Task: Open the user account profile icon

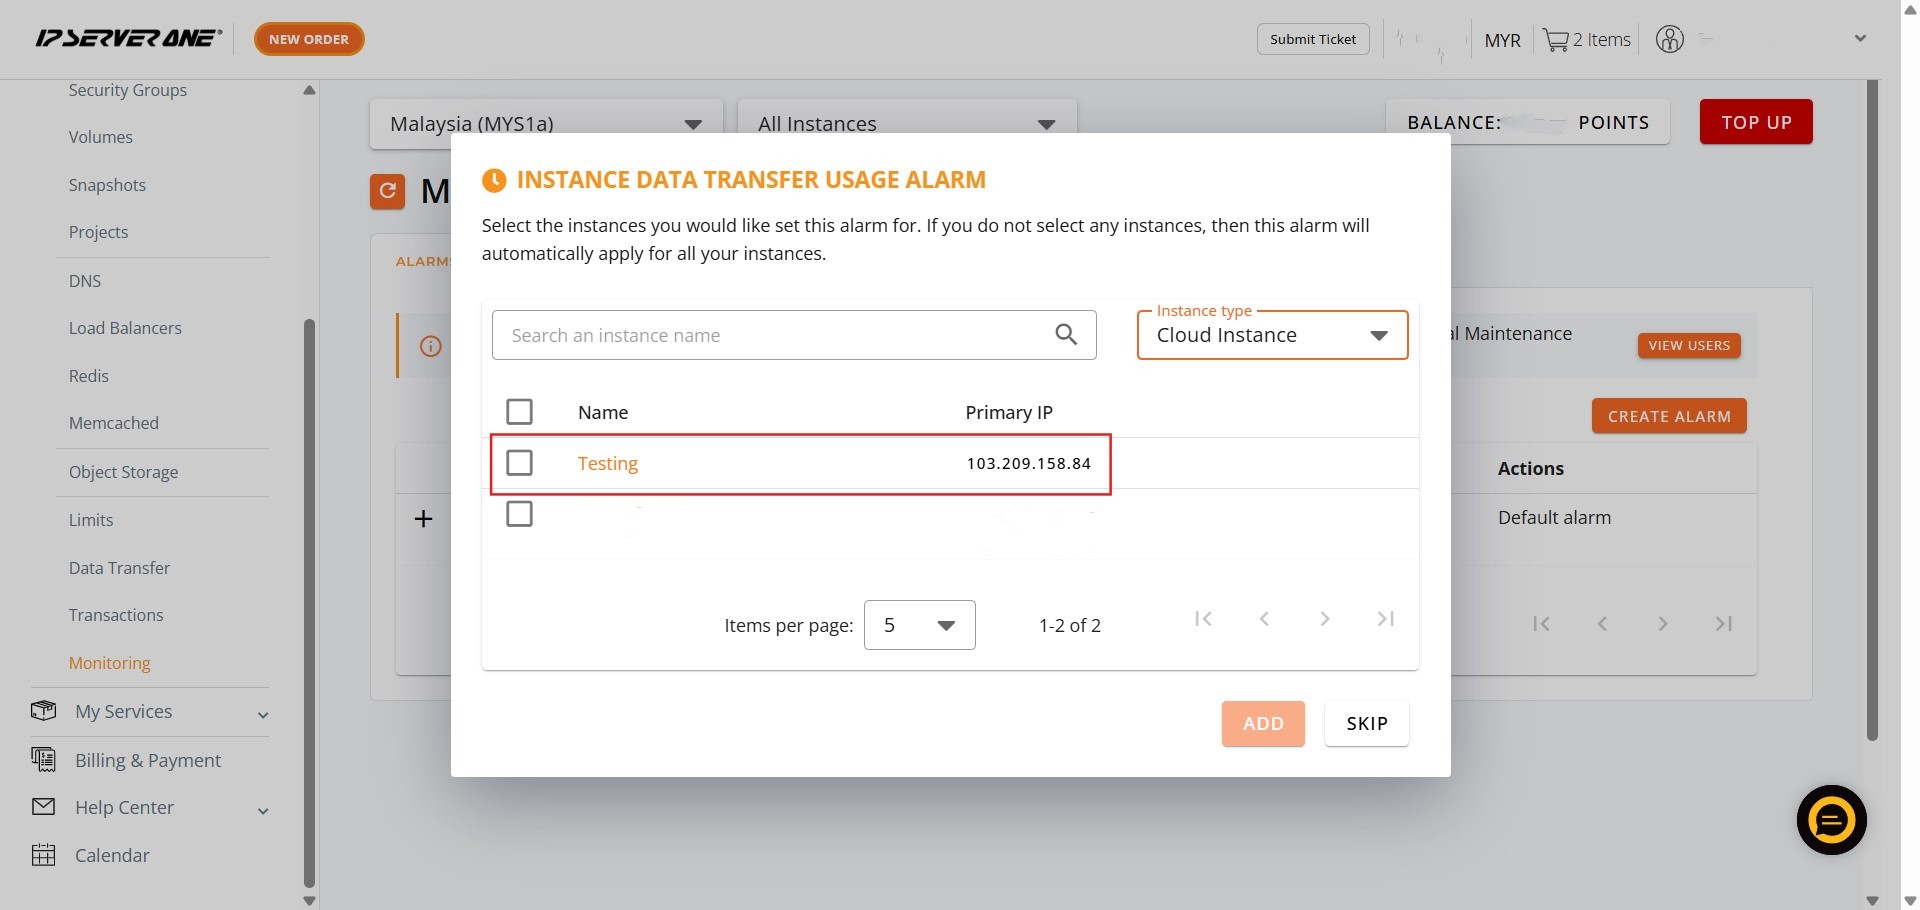Action: pyautogui.click(x=1669, y=40)
